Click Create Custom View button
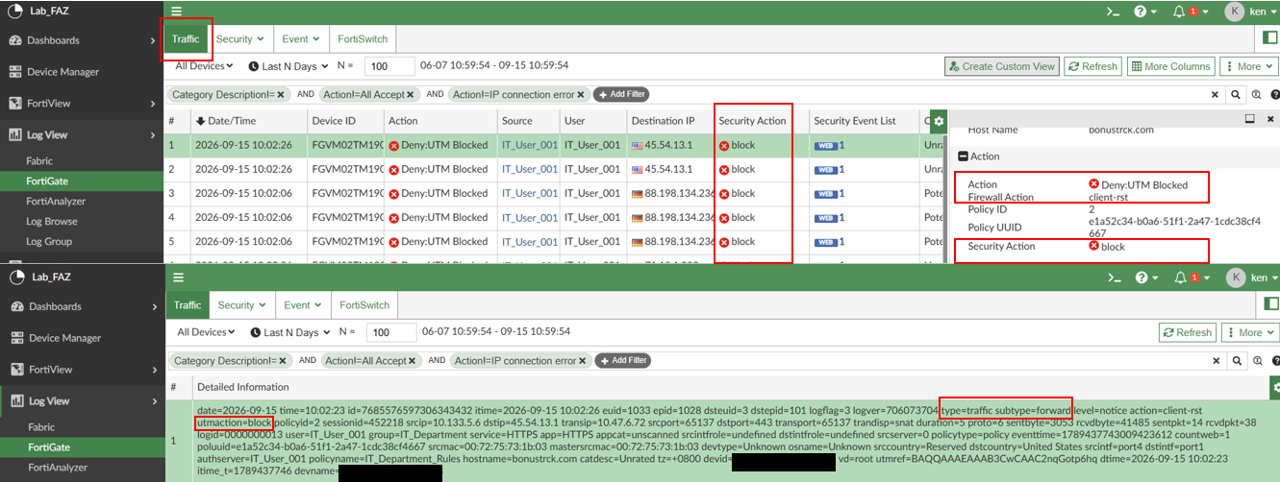This screenshot has width=1280, height=482. (1001, 66)
